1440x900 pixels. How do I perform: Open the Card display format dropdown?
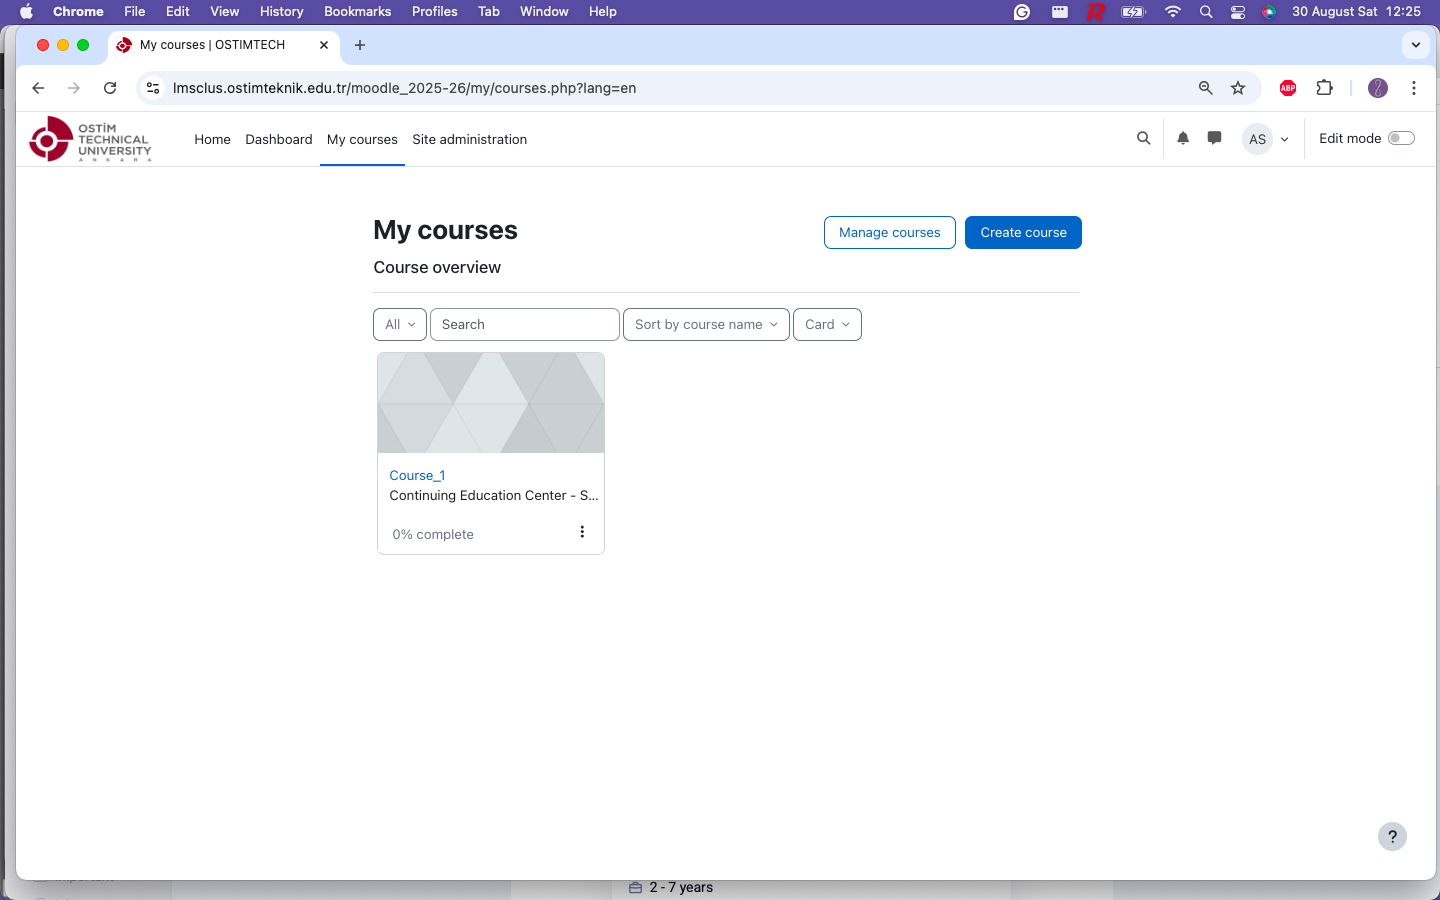827,324
